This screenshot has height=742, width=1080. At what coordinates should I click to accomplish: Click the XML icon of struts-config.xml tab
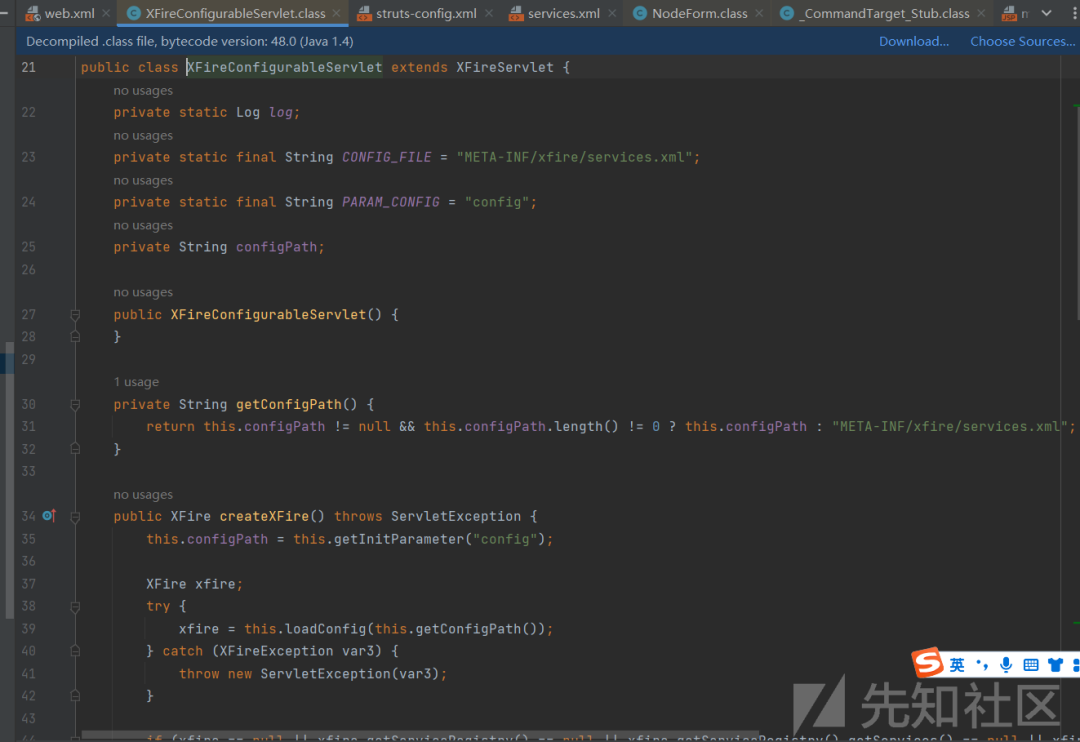[x=364, y=13]
